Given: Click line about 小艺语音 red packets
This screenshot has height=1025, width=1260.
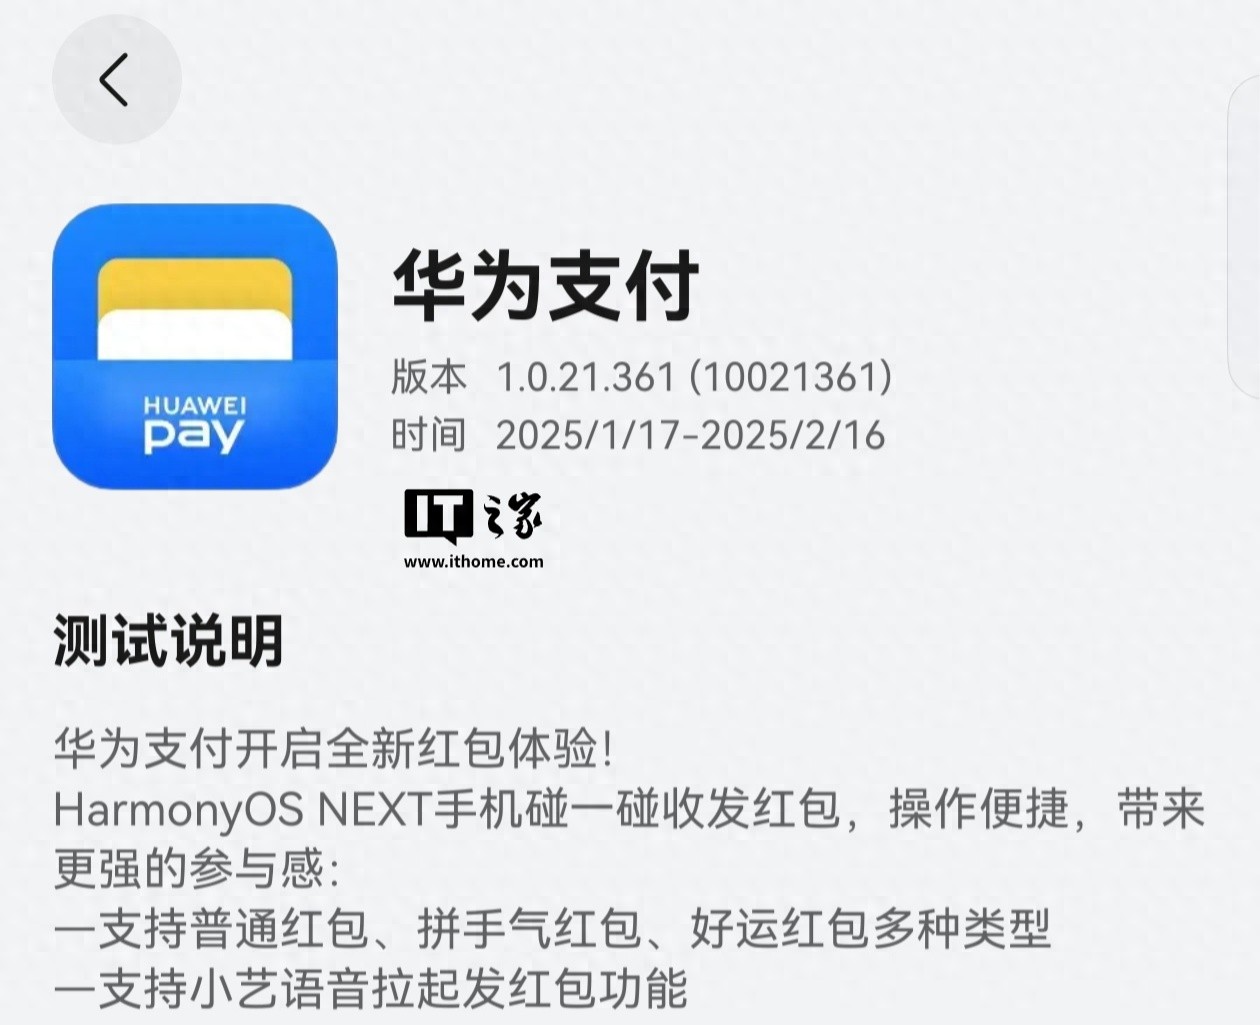Looking at the screenshot, I should 371,988.
